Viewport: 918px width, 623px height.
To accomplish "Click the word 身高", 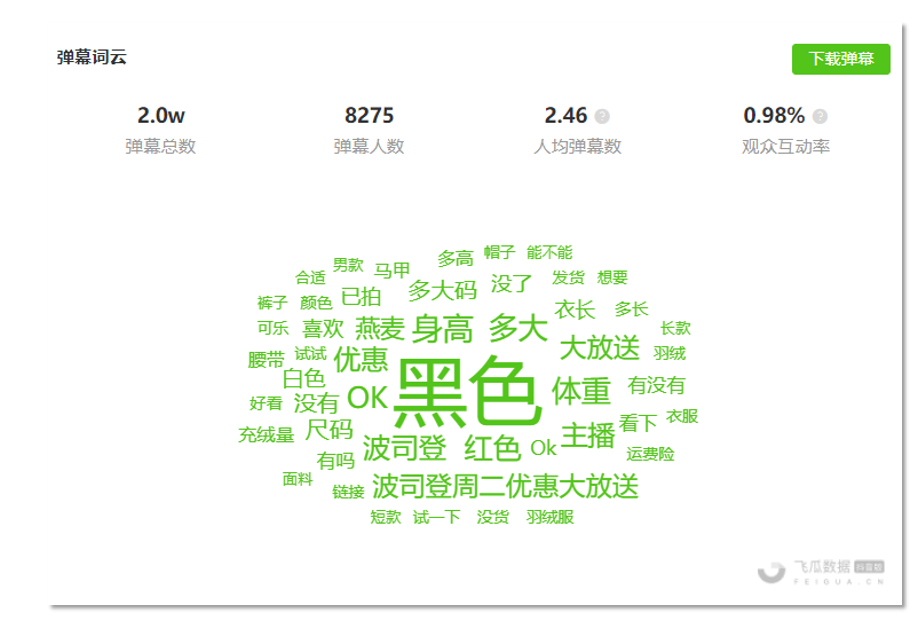I will [443, 329].
